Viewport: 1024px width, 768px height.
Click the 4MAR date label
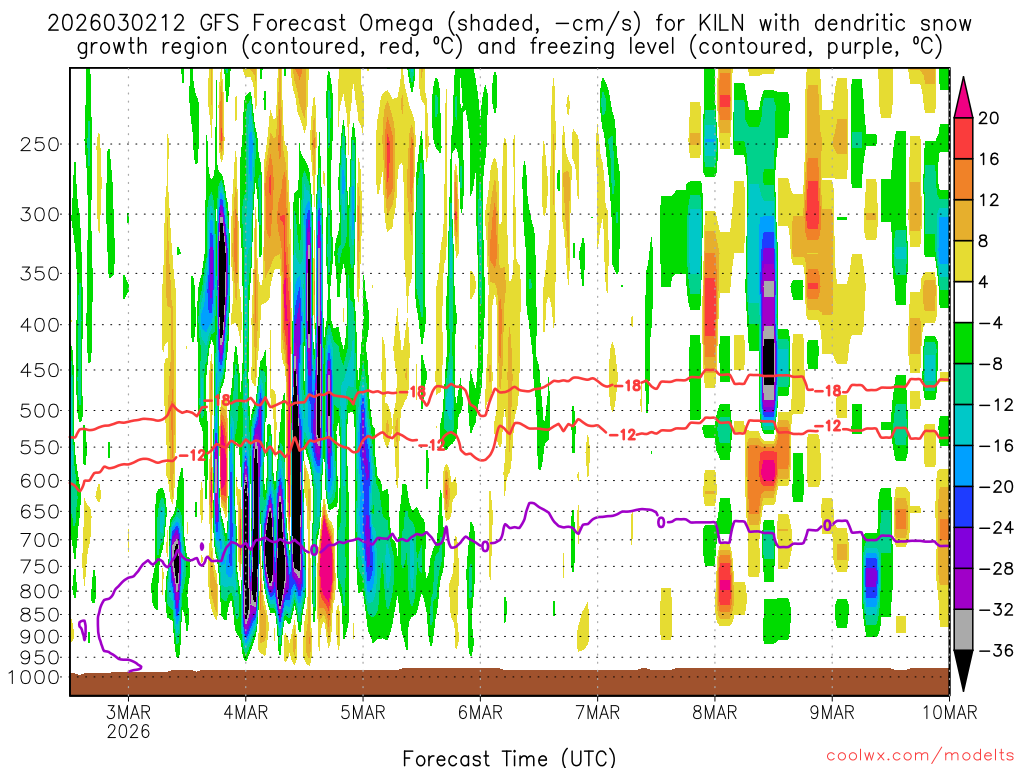[x=246, y=712]
